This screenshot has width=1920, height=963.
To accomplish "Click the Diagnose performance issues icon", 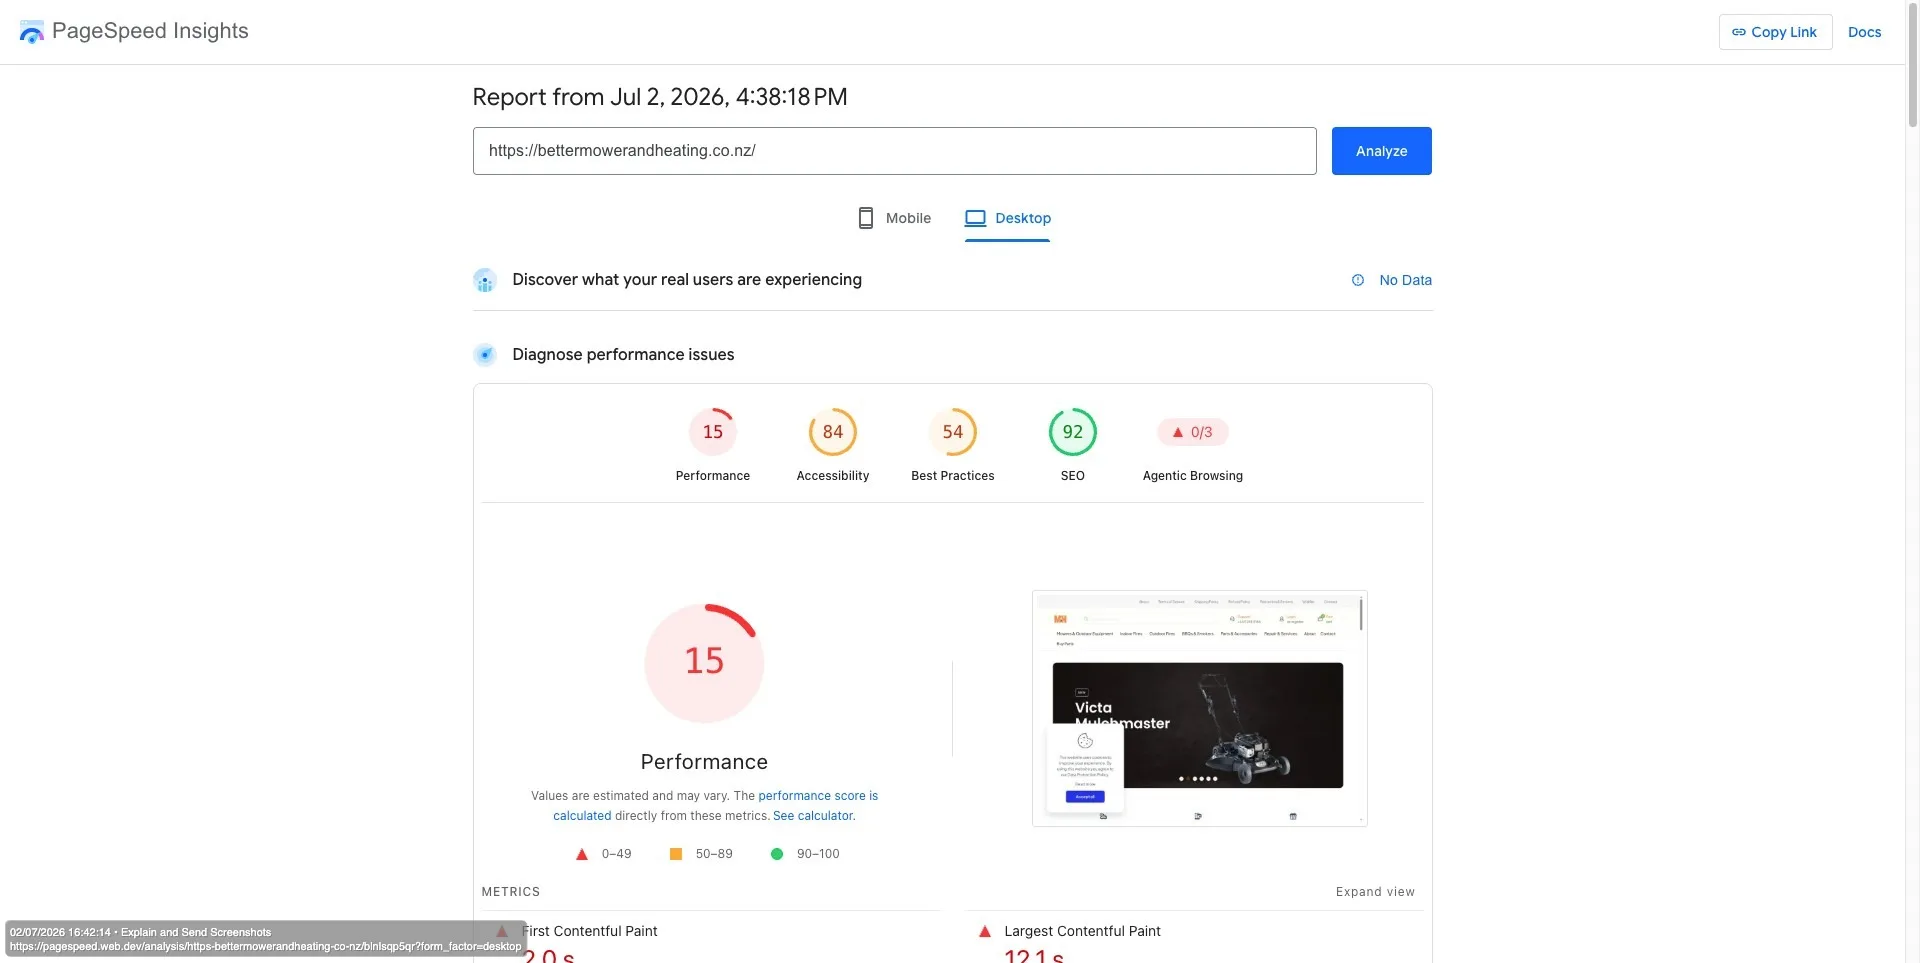I will [485, 355].
